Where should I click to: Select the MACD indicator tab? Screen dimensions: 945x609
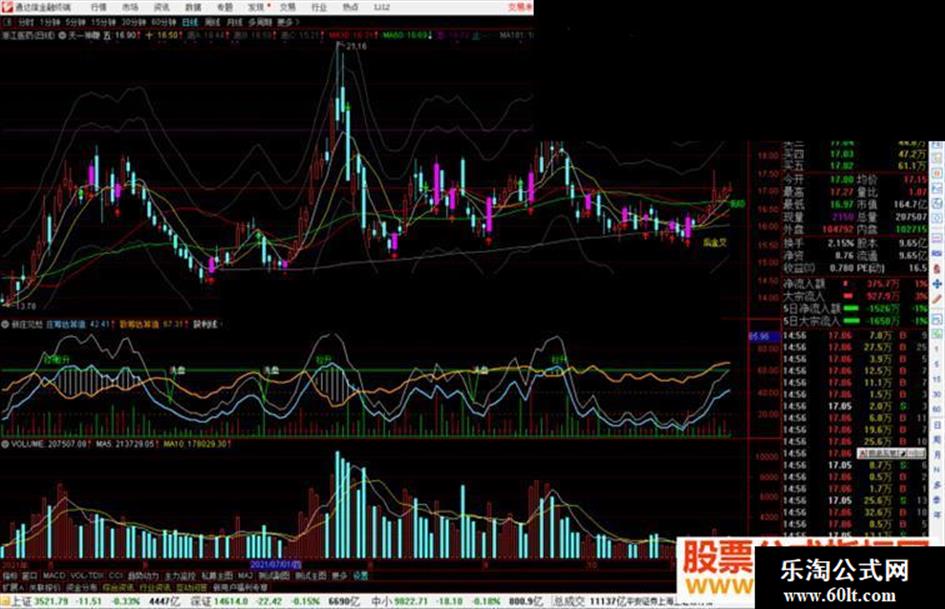point(54,576)
